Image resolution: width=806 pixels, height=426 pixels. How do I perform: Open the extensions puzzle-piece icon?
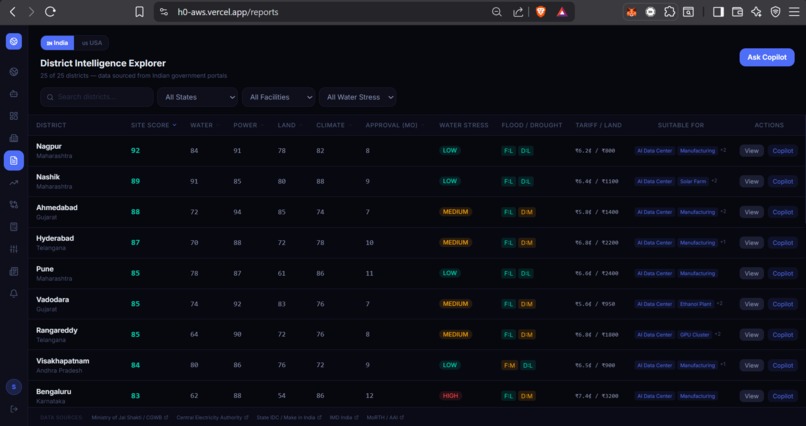click(x=669, y=12)
